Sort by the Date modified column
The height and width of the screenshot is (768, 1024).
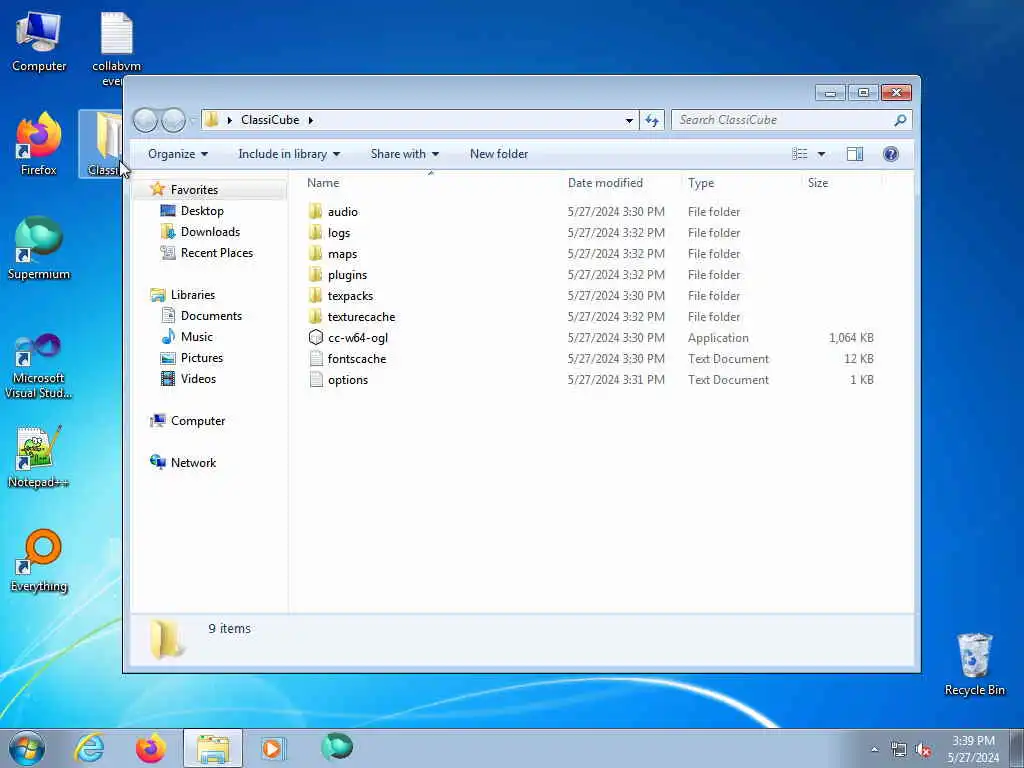[622, 183]
